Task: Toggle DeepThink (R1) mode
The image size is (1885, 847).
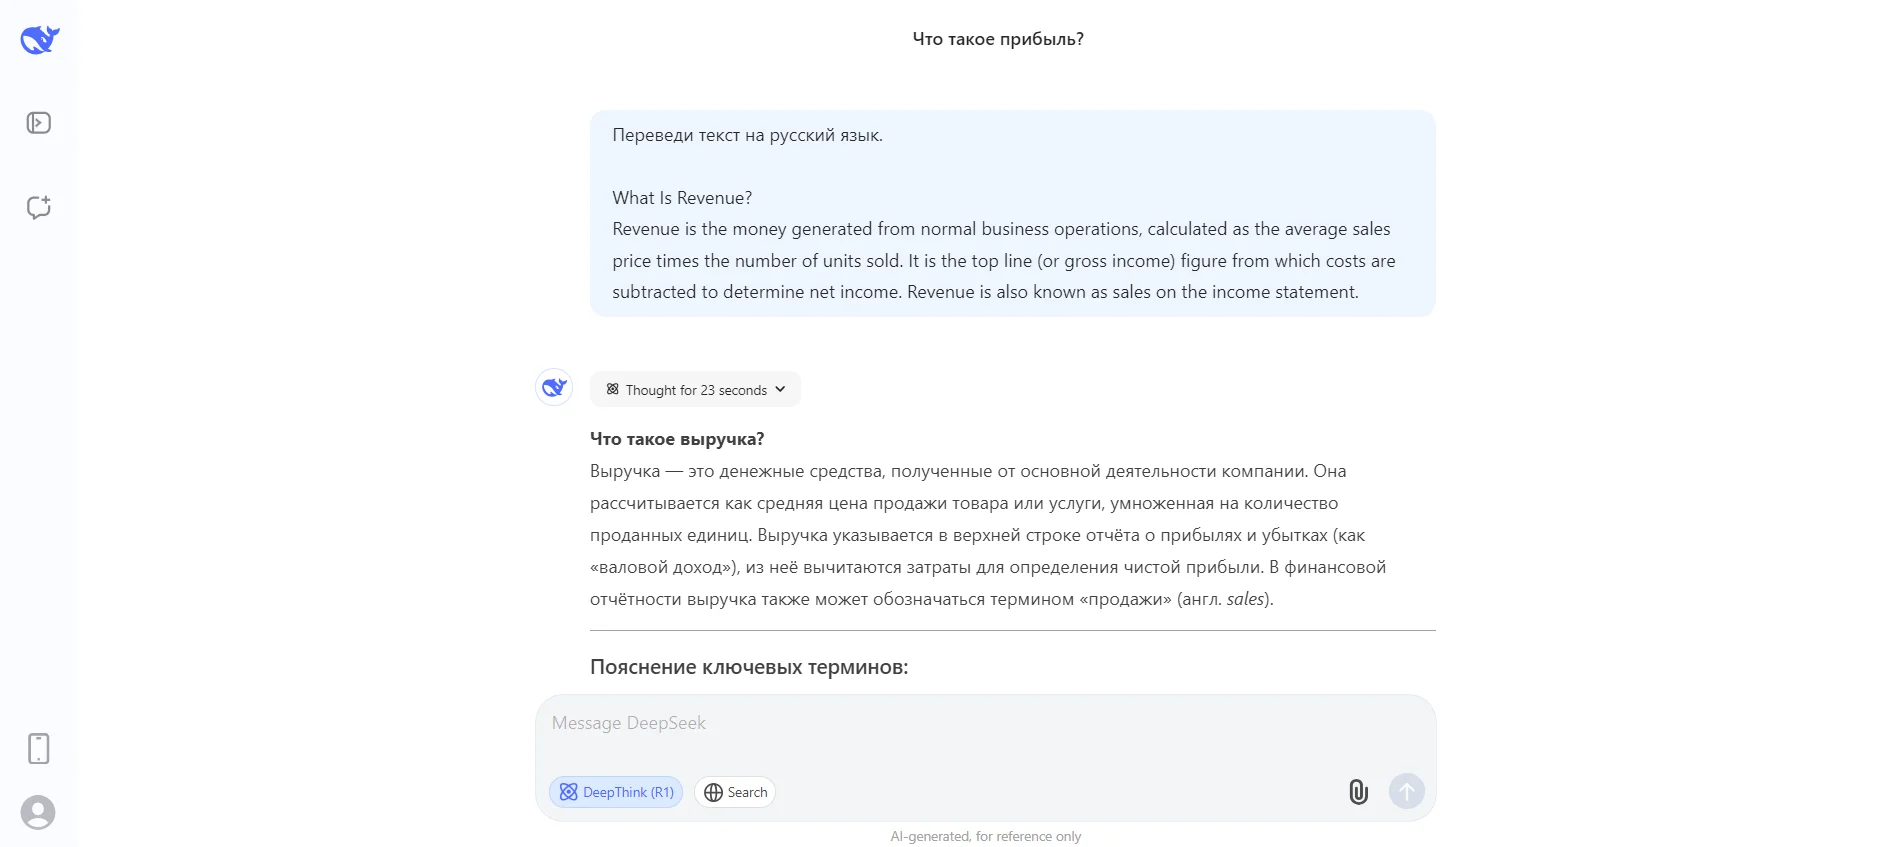Action: 616,792
